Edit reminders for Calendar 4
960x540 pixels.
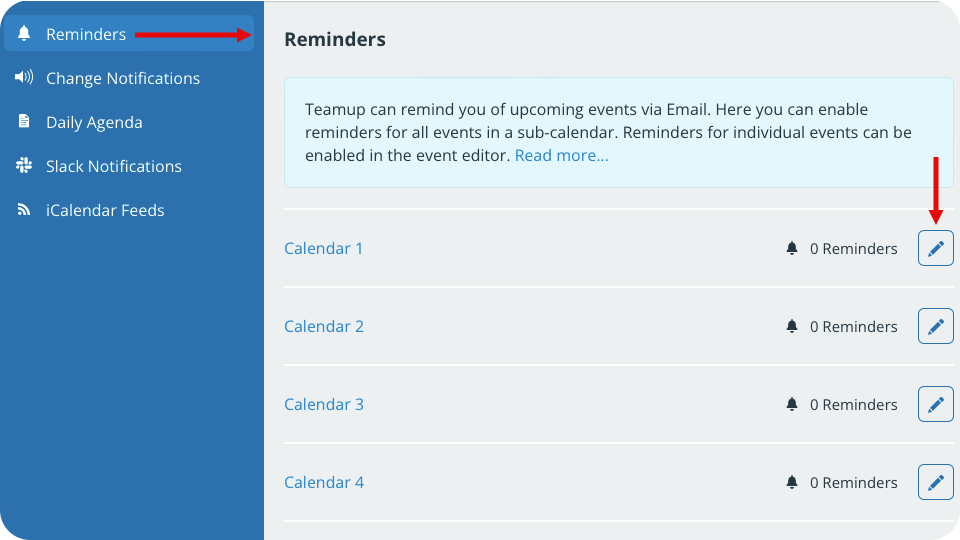click(935, 482)
